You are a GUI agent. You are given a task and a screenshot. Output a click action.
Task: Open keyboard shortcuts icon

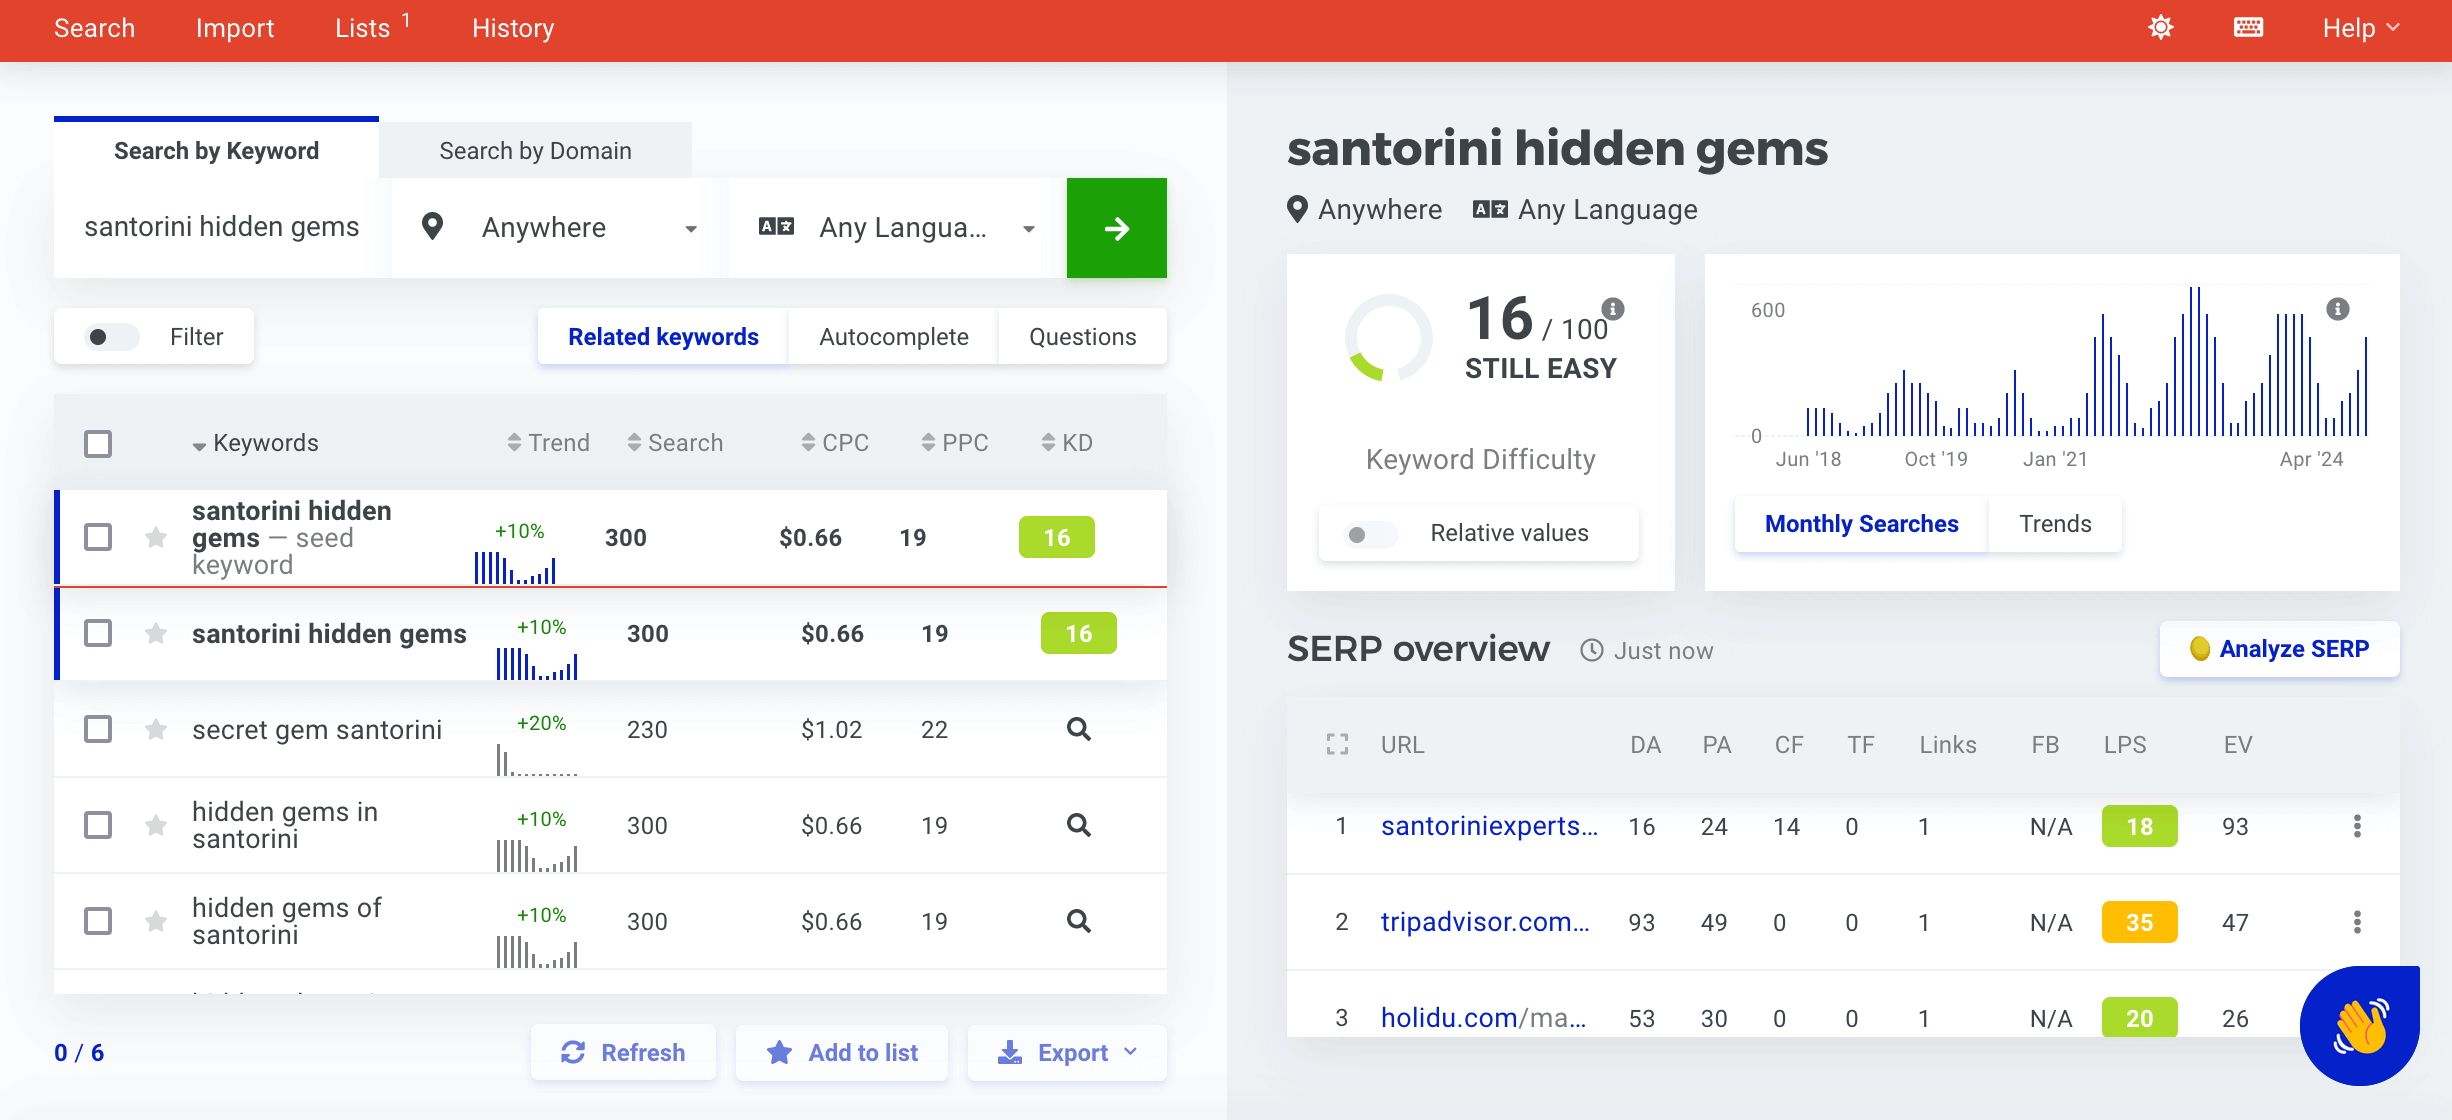[x=2249, y=28]
